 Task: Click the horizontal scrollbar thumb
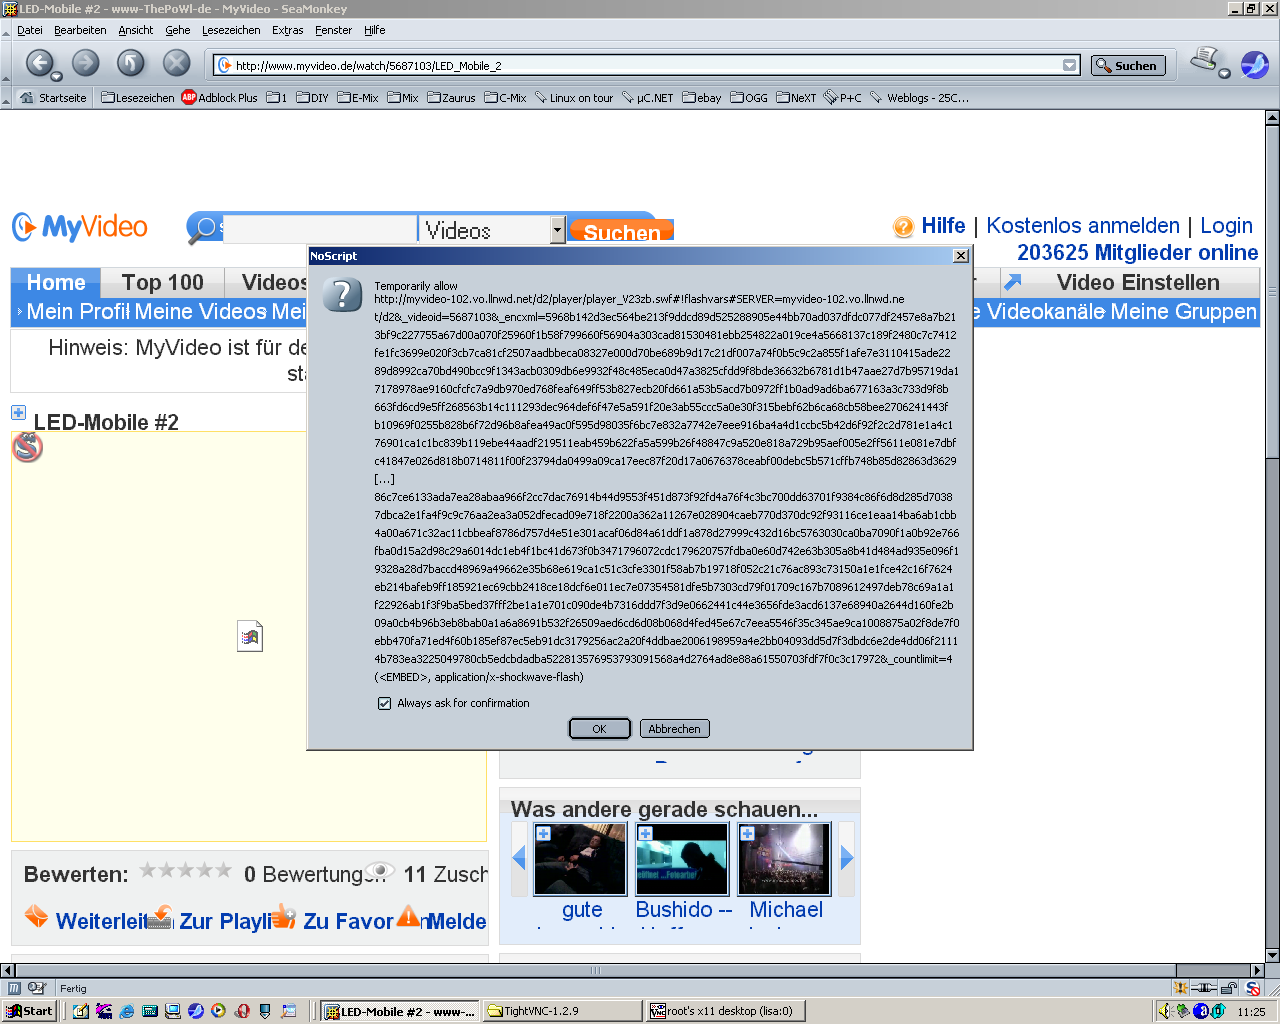(596, 970)
